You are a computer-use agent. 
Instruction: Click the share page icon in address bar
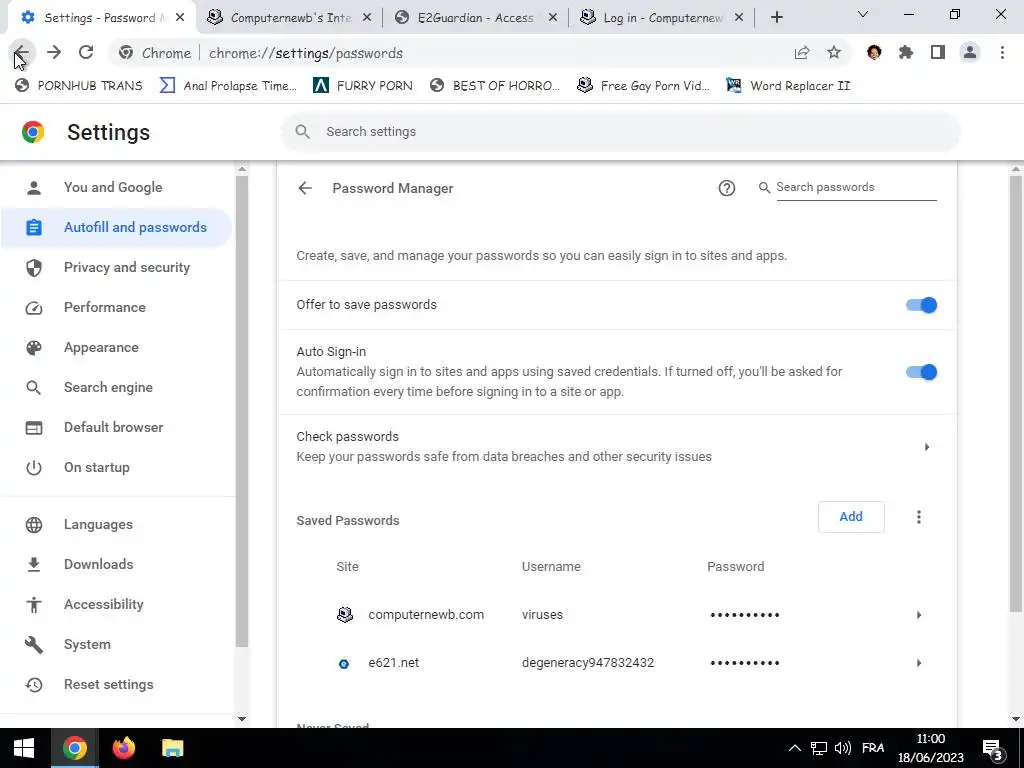click(801, 53)
